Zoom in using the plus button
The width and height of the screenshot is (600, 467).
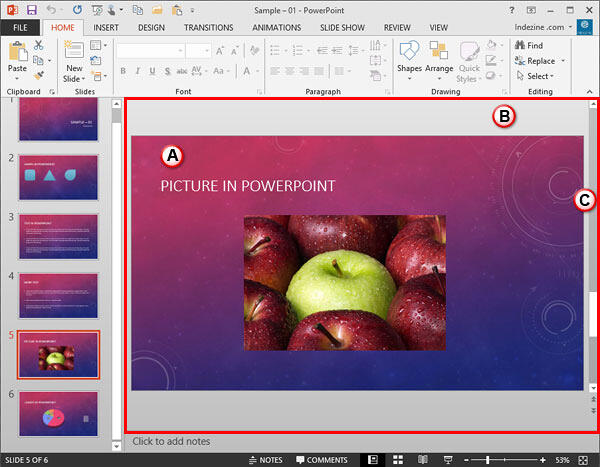point(543,460)
